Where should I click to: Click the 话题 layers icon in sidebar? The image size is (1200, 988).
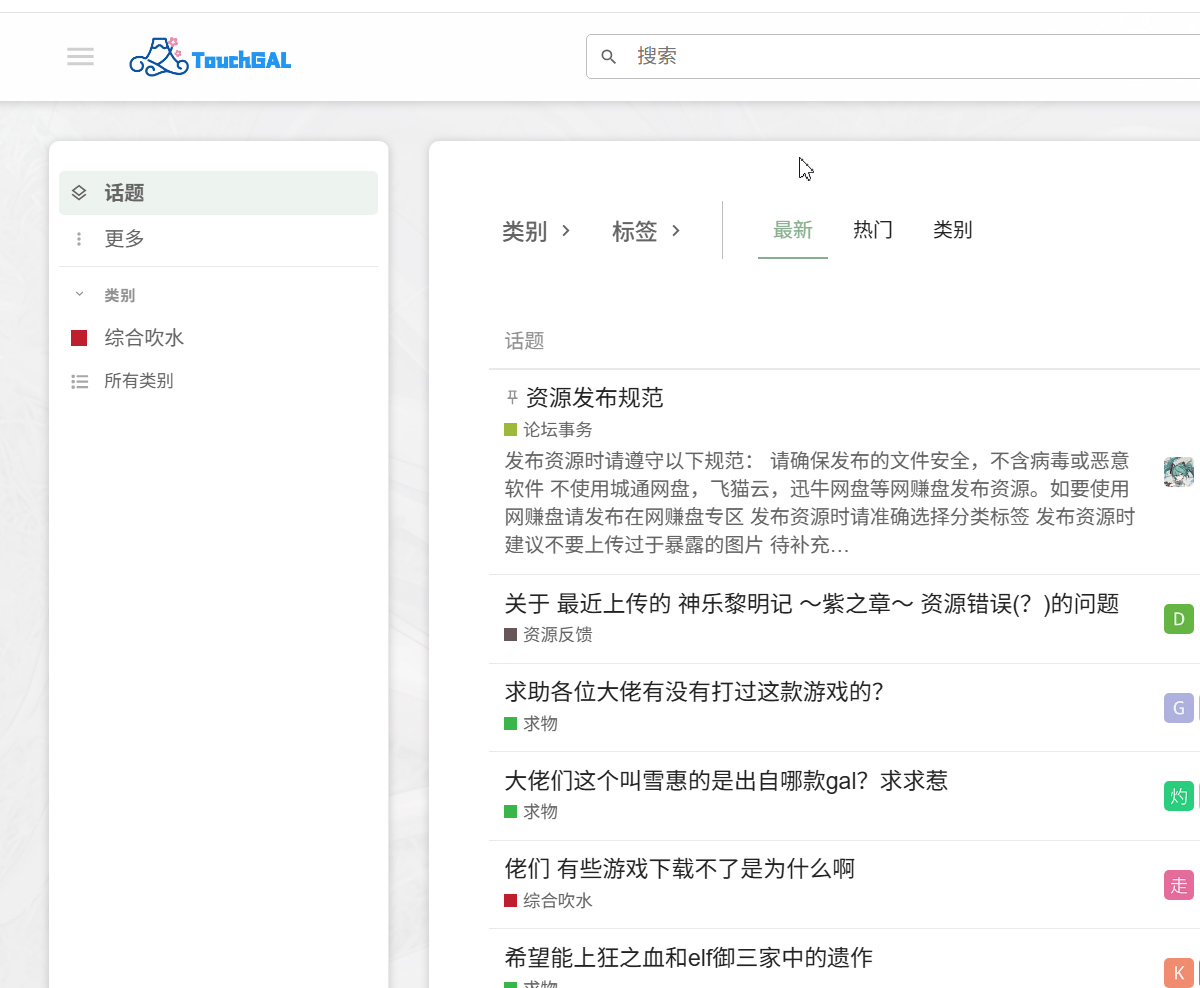(79, 193)
